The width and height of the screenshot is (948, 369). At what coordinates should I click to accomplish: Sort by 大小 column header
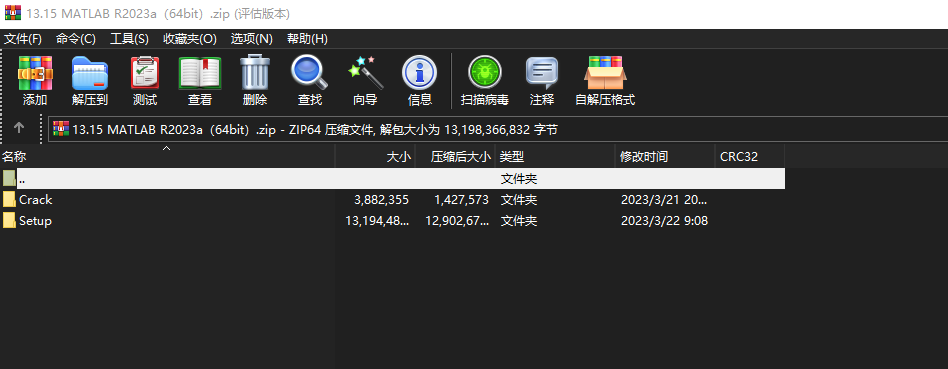pyautogui.click(x=375, y=157)
